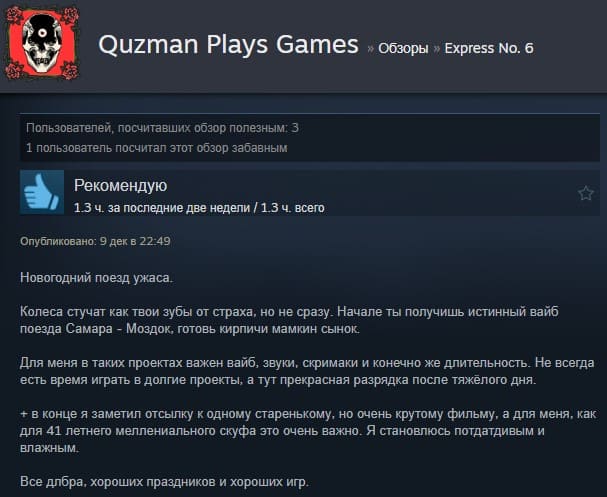Select the playtime line 1.3 ч. всего
This screenshot has width=607, height=497.
click(x=293, y=208)
